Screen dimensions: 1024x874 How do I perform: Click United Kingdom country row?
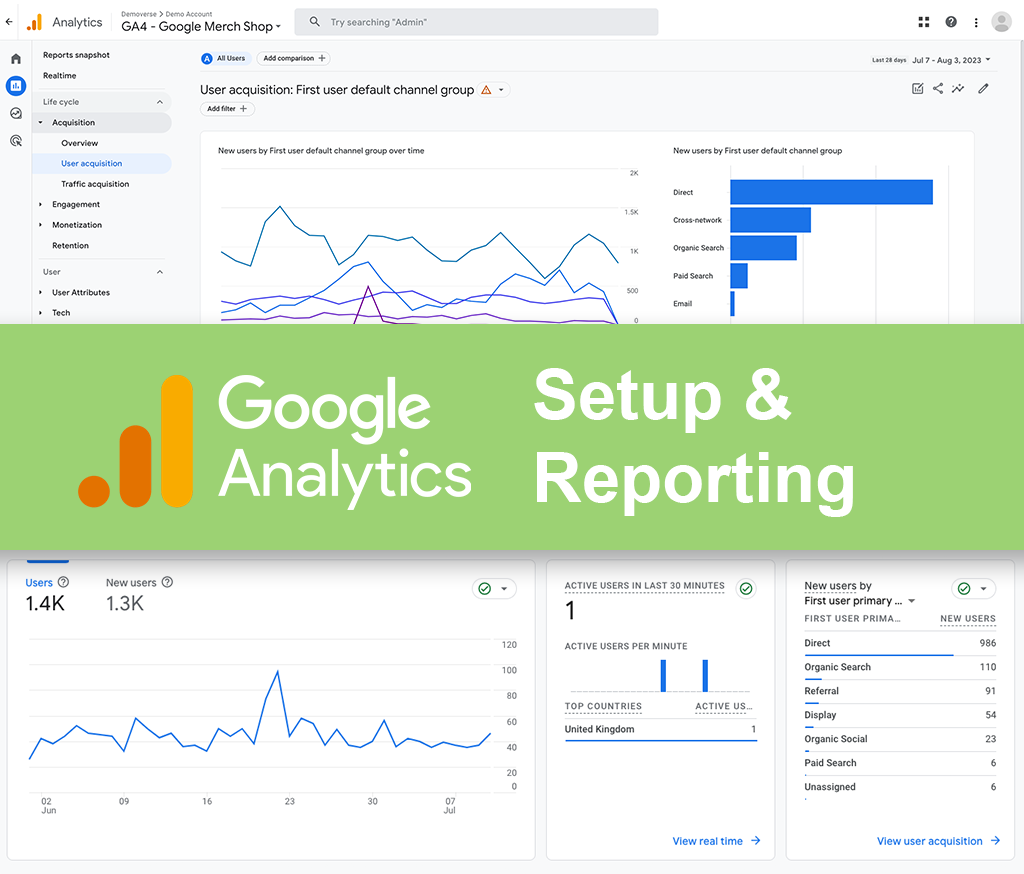point(660,730)
